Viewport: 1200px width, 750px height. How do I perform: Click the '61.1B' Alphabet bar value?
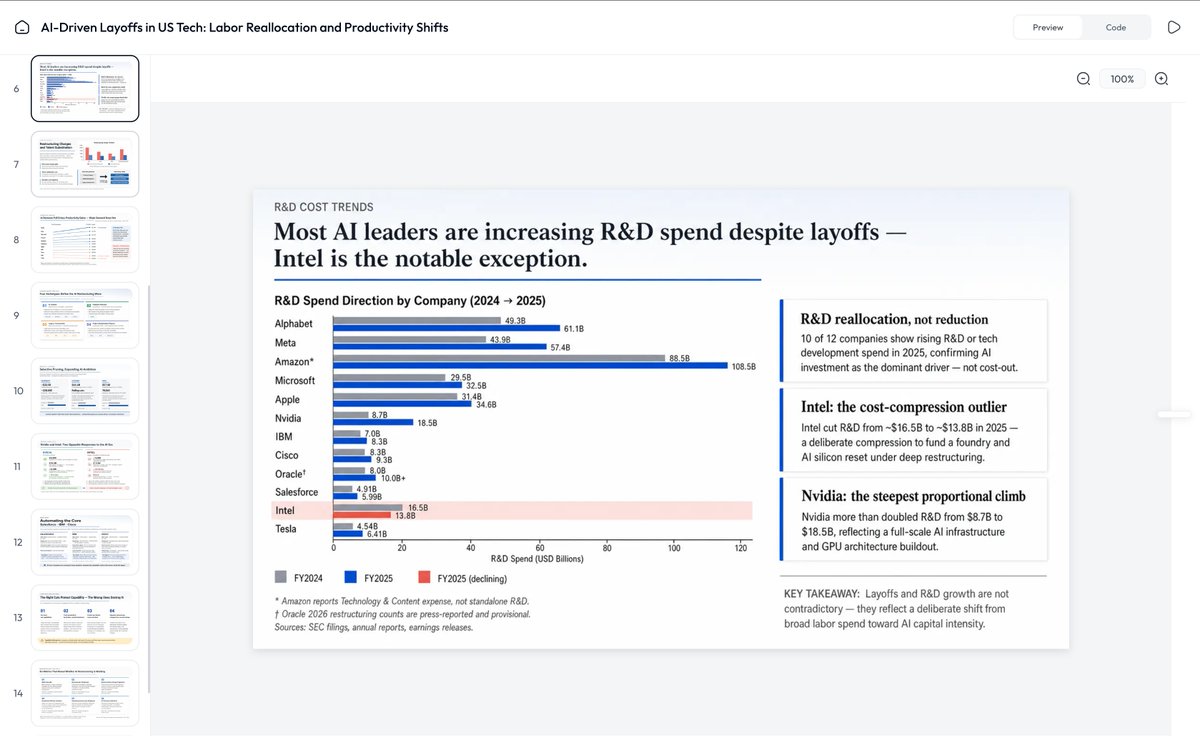(x=574, y=329)
